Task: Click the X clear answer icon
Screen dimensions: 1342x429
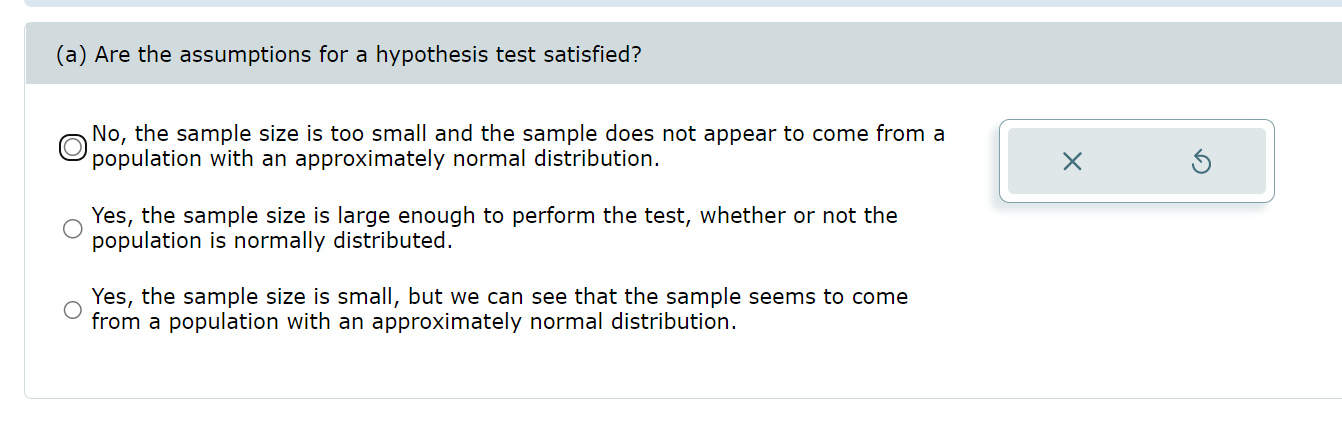Action: pos(1072,161)
